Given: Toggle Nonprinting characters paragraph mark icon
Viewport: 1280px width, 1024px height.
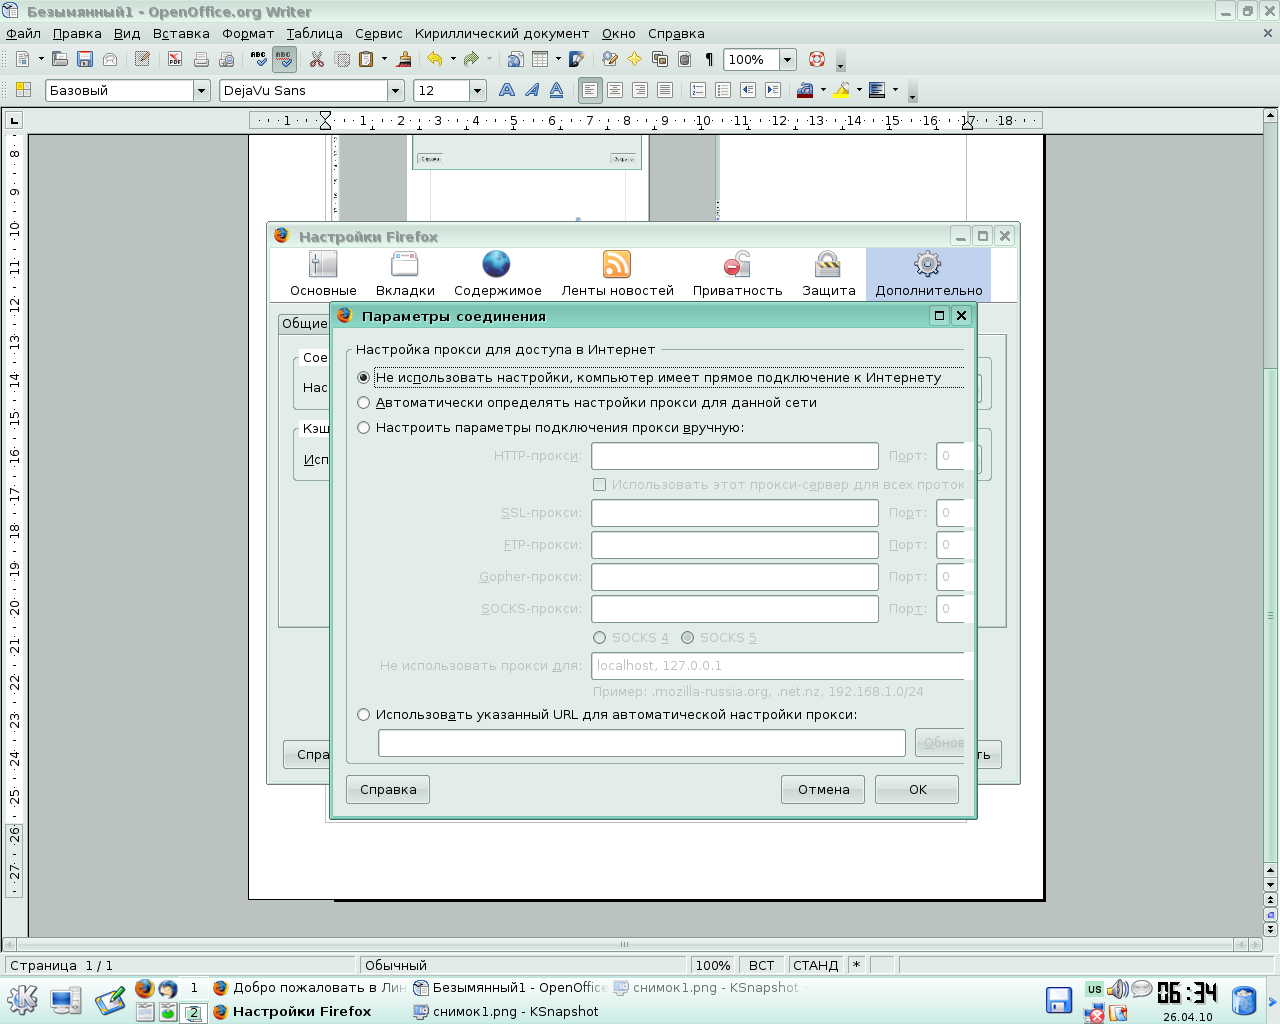Looking at the screenshot, I should (x=709, y=60).
